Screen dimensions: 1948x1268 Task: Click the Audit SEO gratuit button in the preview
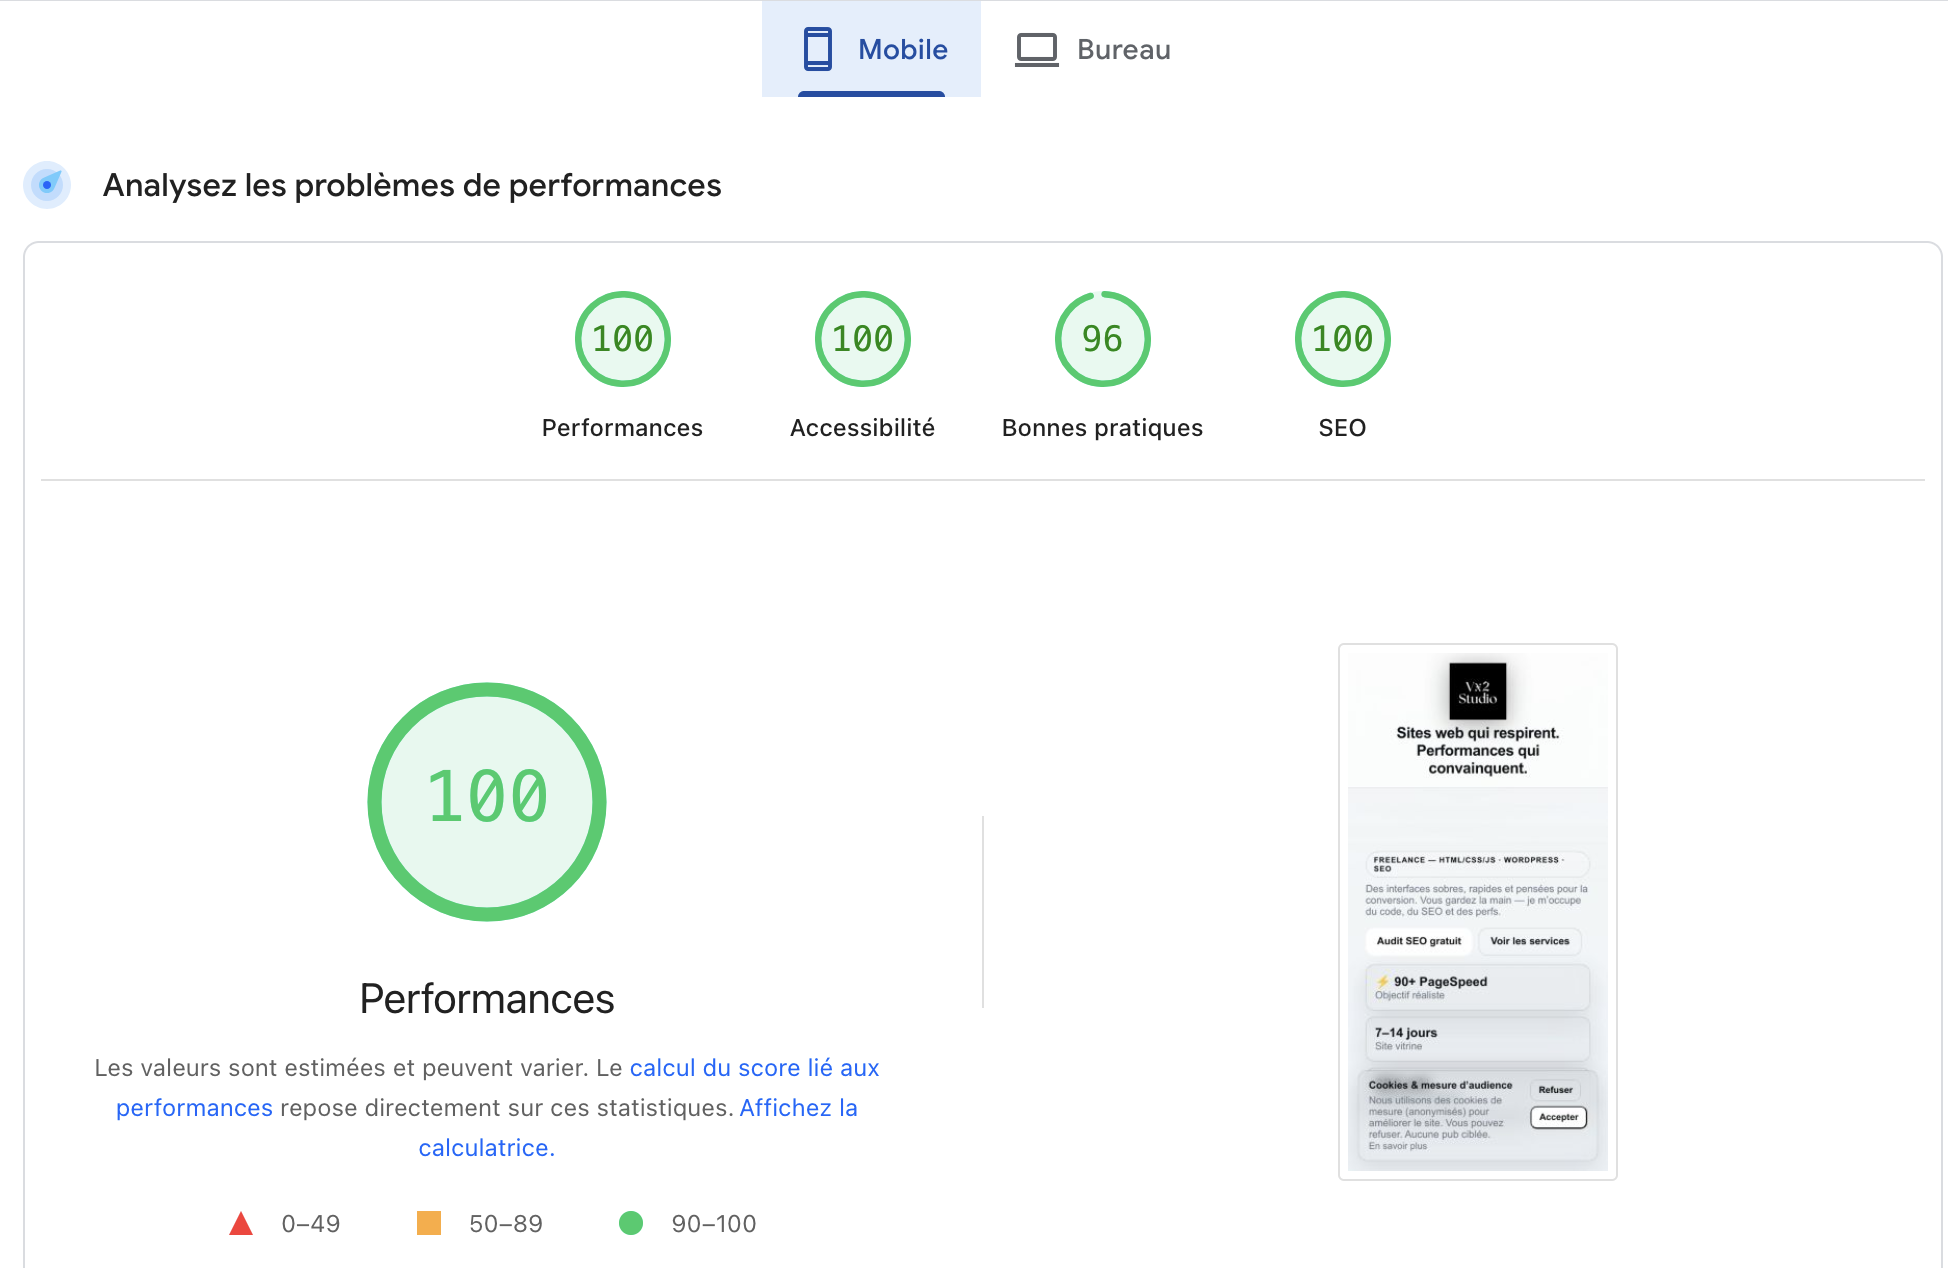tap(1418, 941)
